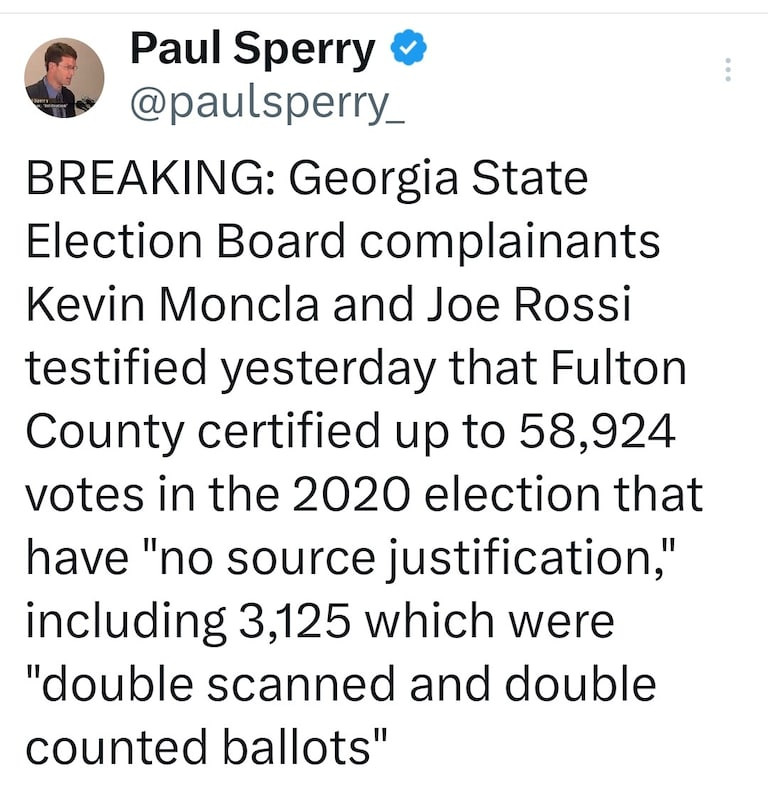Click the blue verified checkmark badge
The height and width of the screenshot is (801, 768).
pos(407,48)
